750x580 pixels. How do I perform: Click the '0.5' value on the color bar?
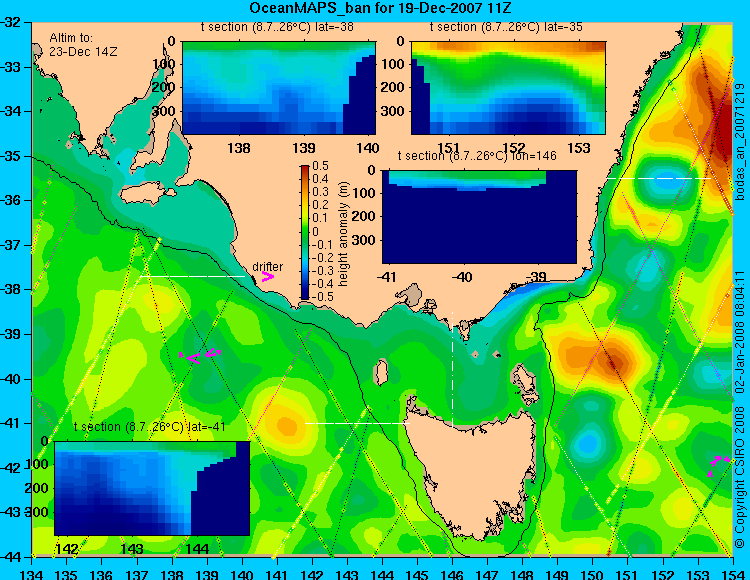click(320, 166)
